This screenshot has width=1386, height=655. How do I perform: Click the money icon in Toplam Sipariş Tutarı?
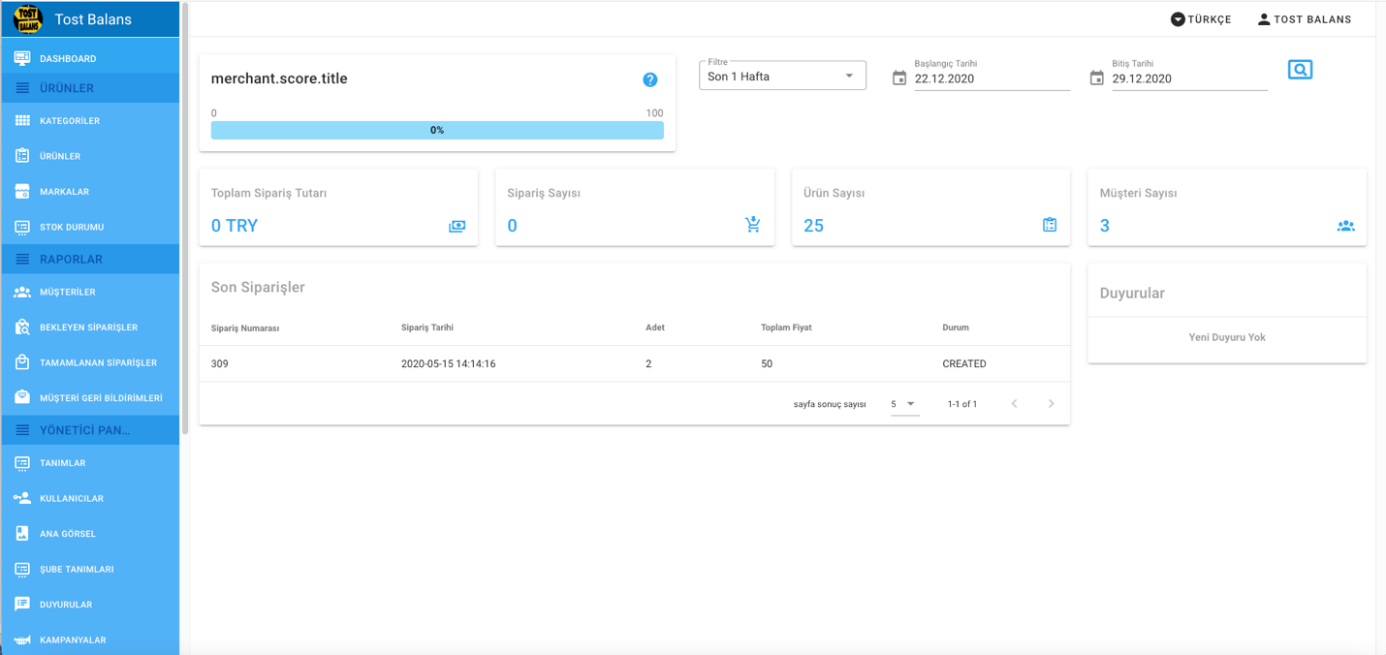coord(457,226)
